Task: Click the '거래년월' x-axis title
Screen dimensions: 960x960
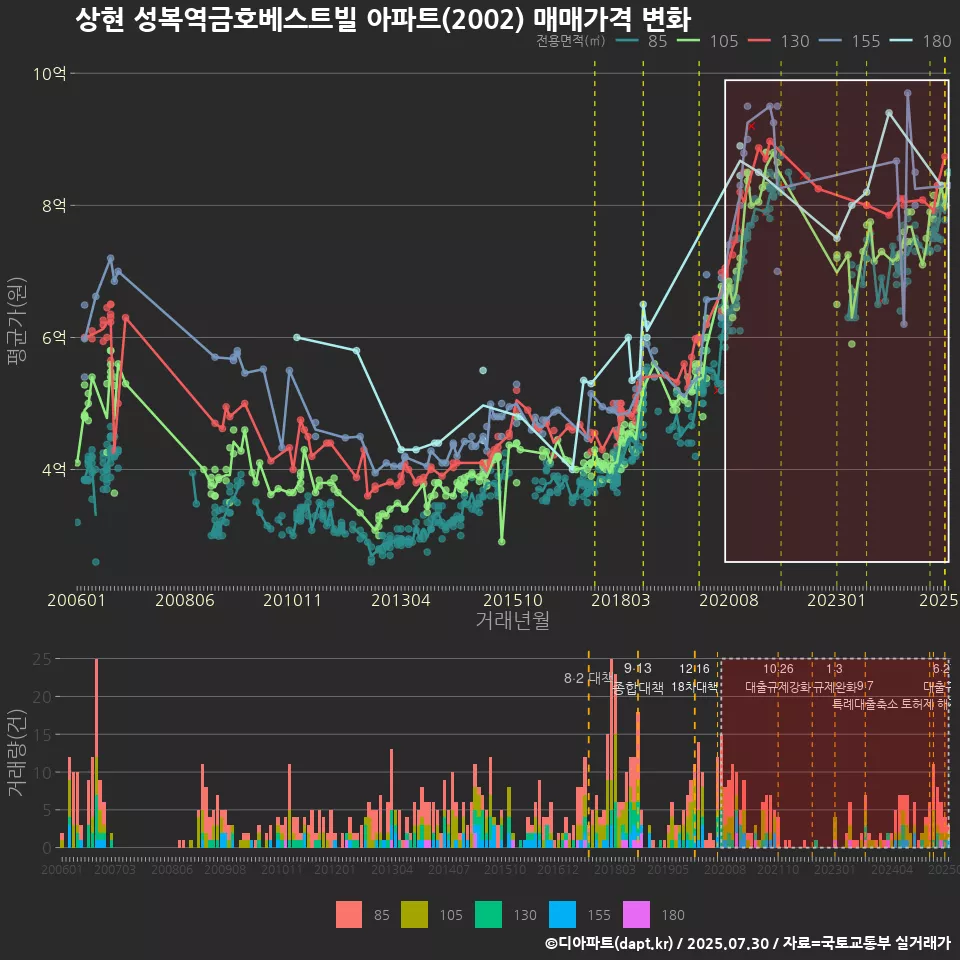Action: [512, 620]
